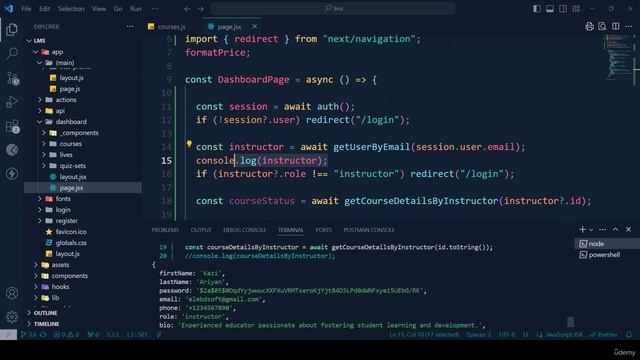Open the terminal launch profile dropdown
Screen dimensions: 640x360
(x=591, y=230)
